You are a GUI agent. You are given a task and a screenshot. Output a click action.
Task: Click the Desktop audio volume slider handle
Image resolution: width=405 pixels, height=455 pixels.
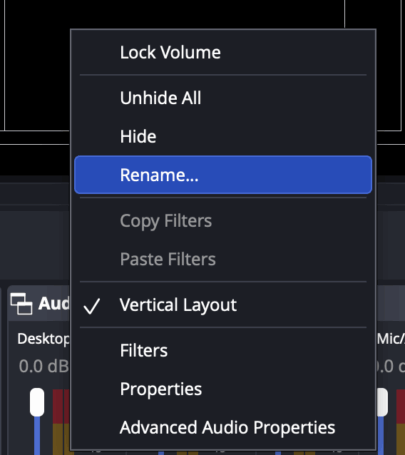37,402
